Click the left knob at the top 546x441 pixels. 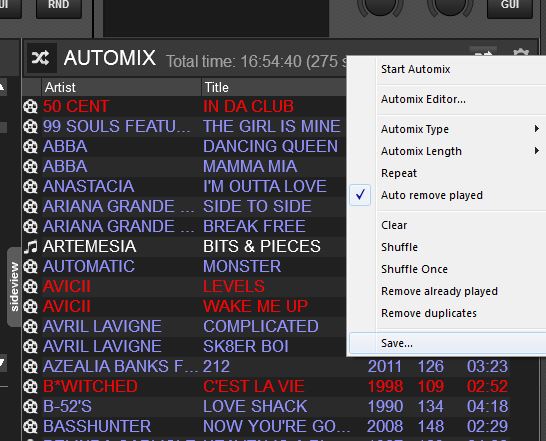pyautogui.click(x=380, y=7)
